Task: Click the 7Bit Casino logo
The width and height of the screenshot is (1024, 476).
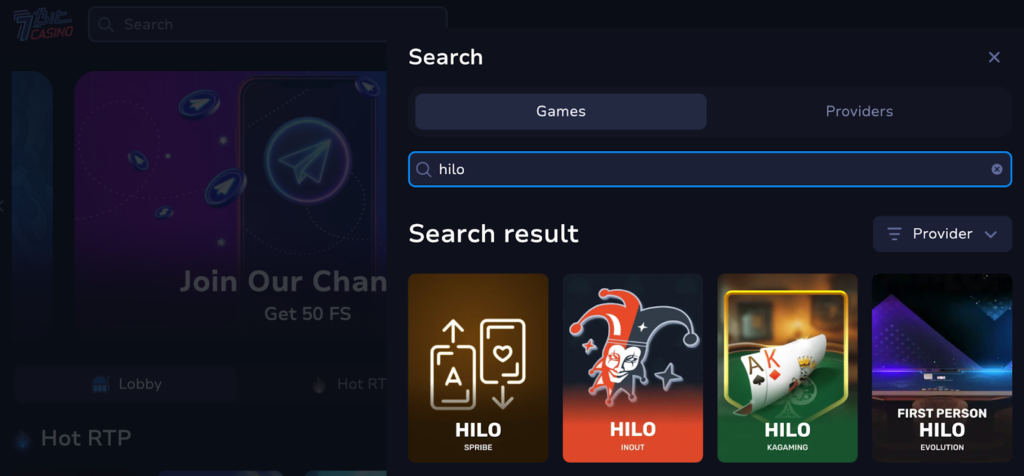Action: click(43, 24)
